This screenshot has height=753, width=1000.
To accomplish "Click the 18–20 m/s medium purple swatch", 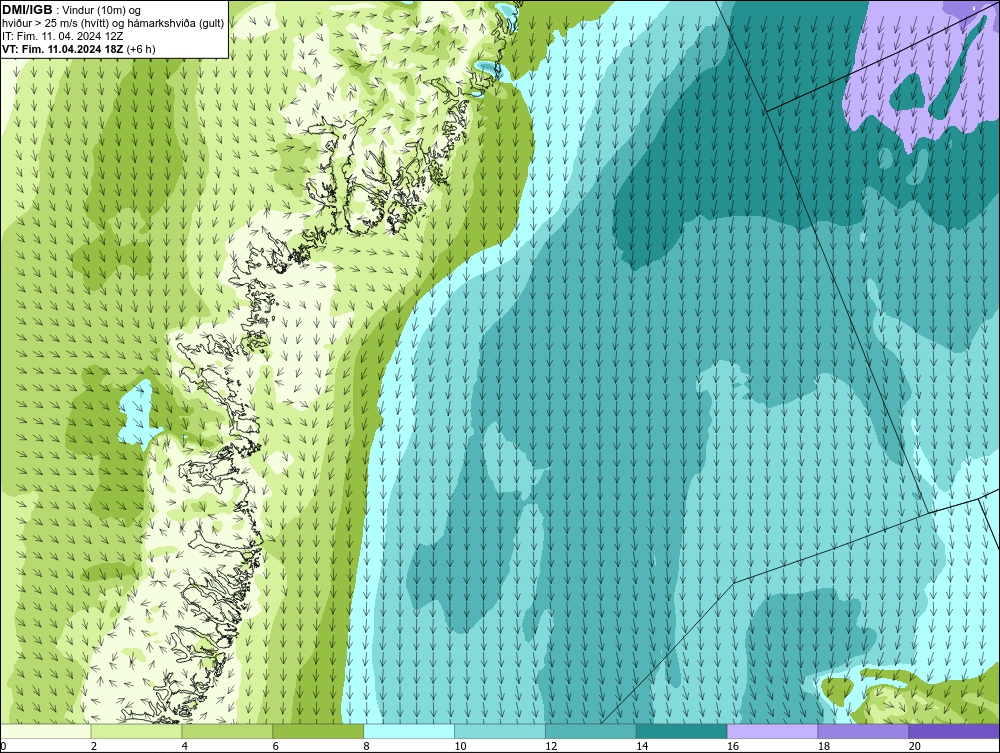I will pyautogui.click(x=864, y=731).
